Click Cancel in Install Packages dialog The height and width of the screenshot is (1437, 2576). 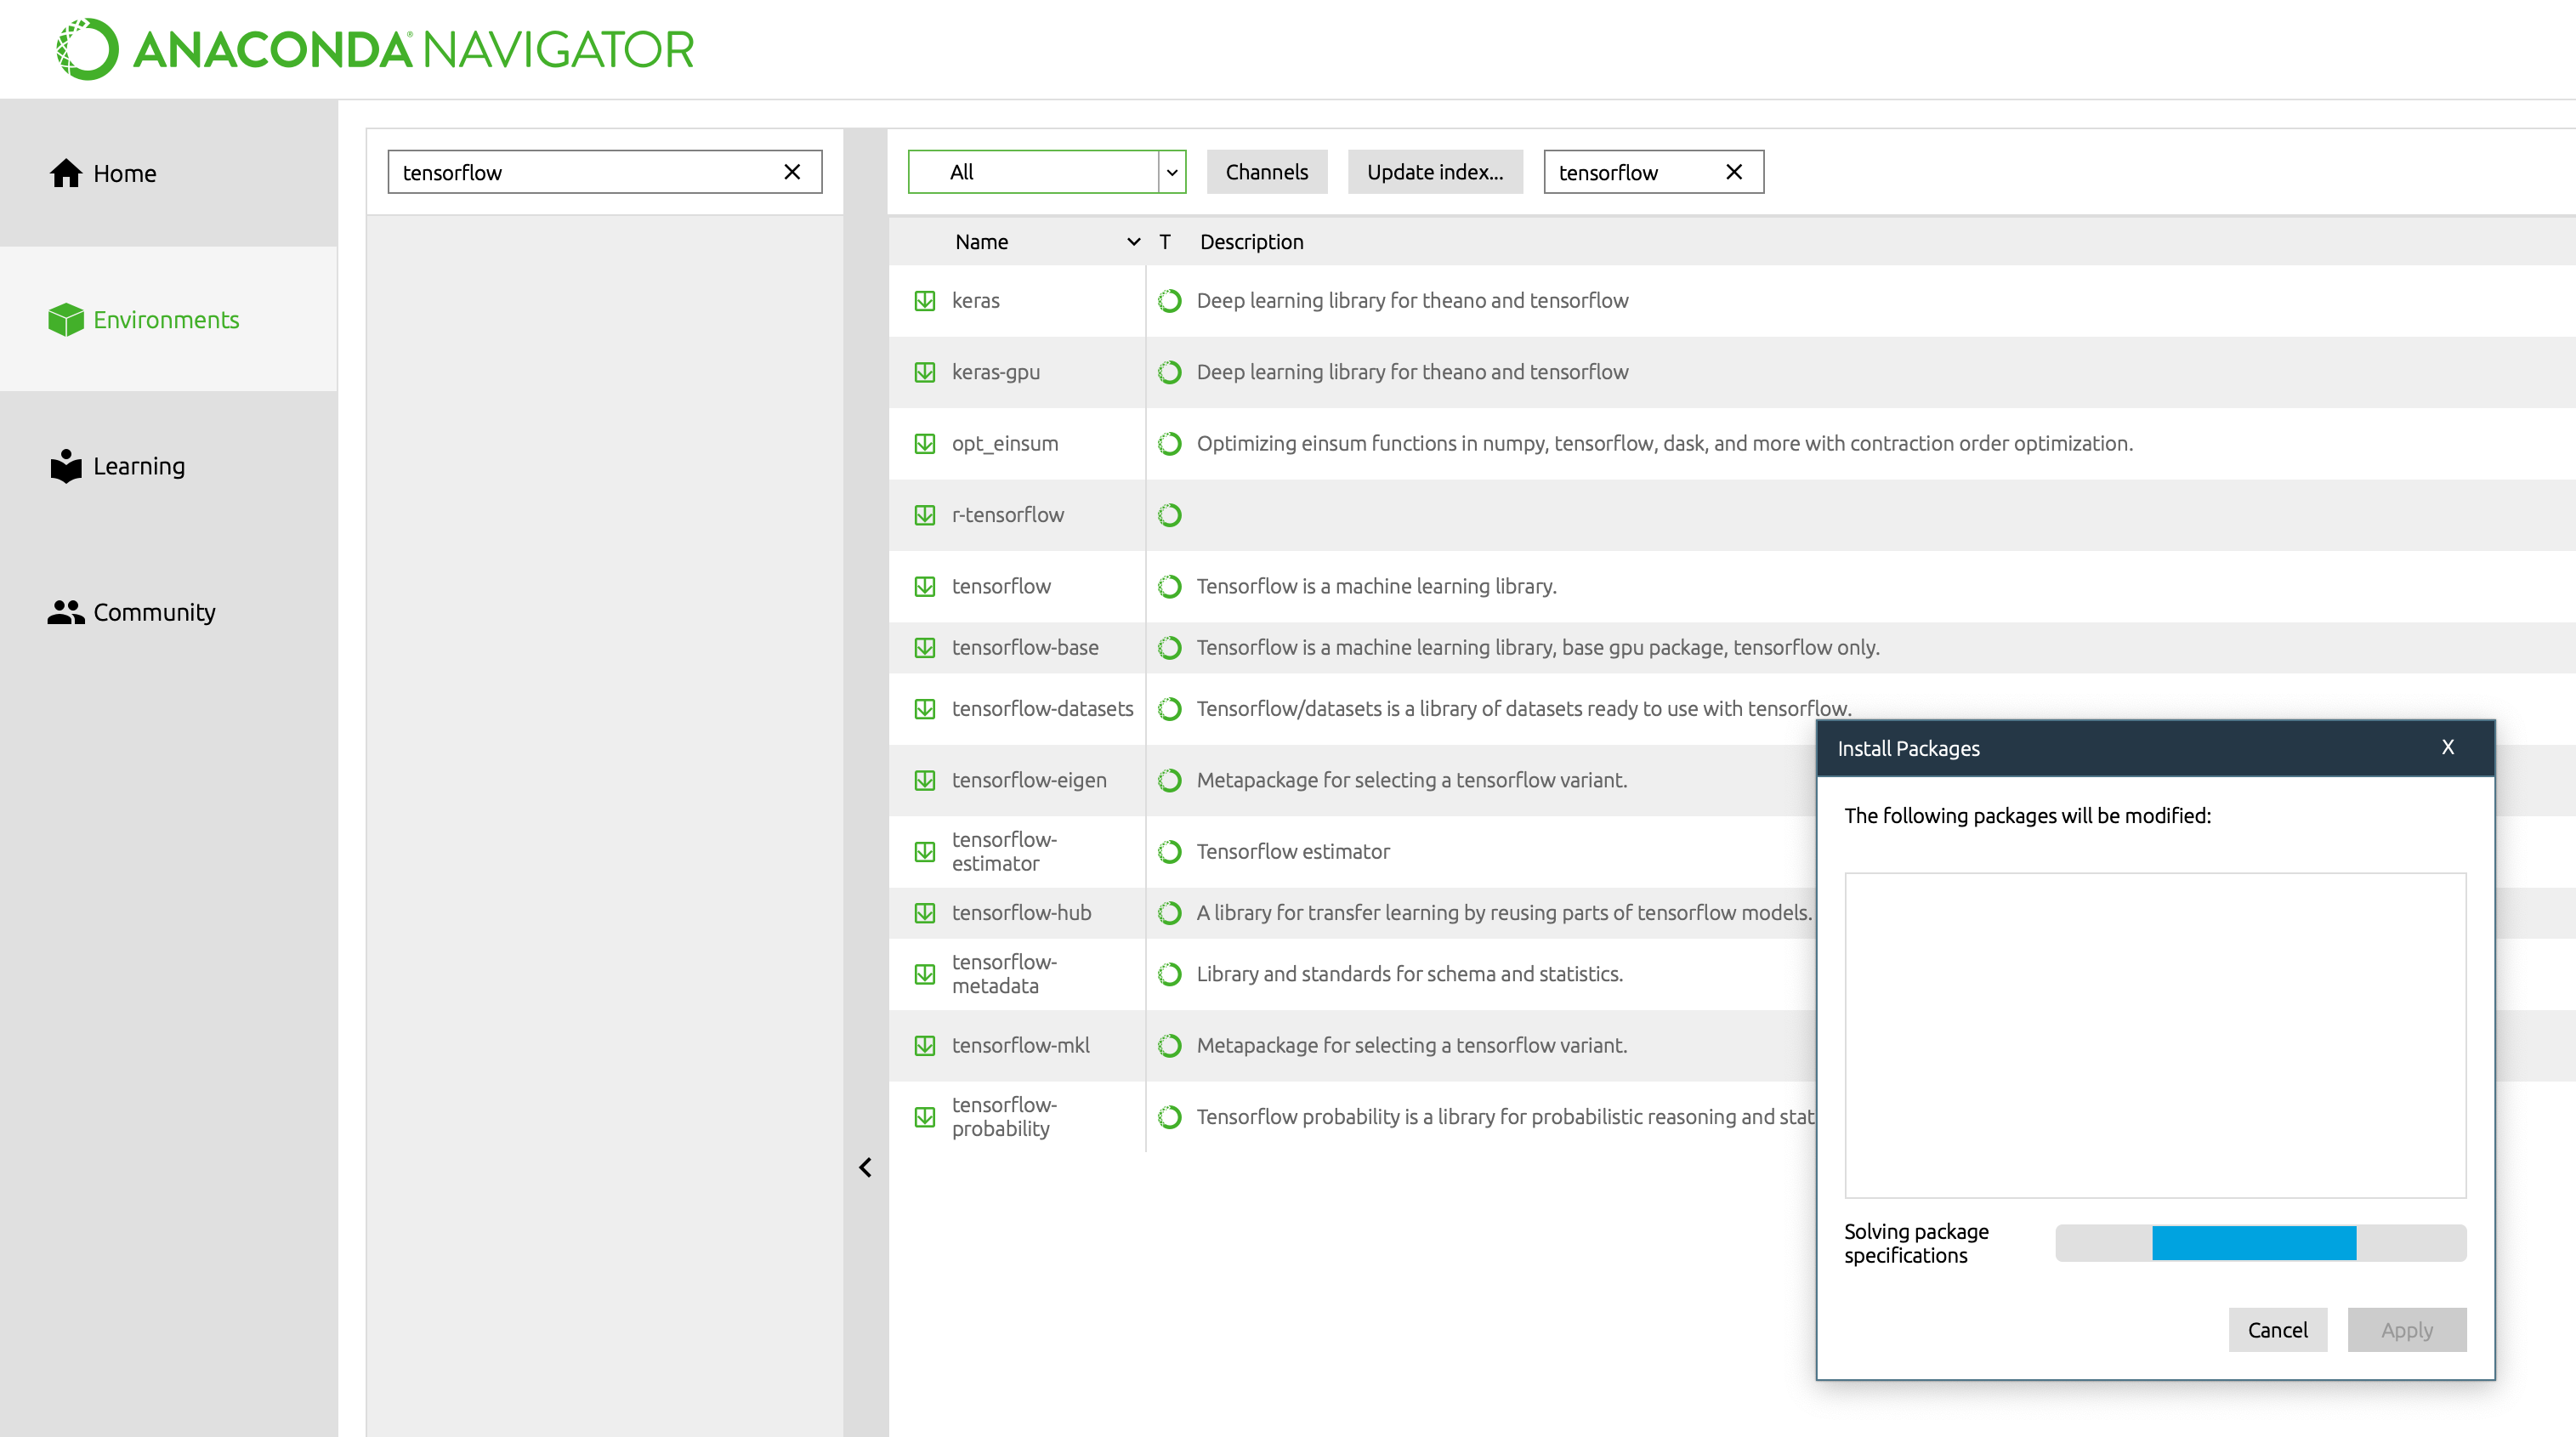pyautogui.click(x=2277, y=1330)
